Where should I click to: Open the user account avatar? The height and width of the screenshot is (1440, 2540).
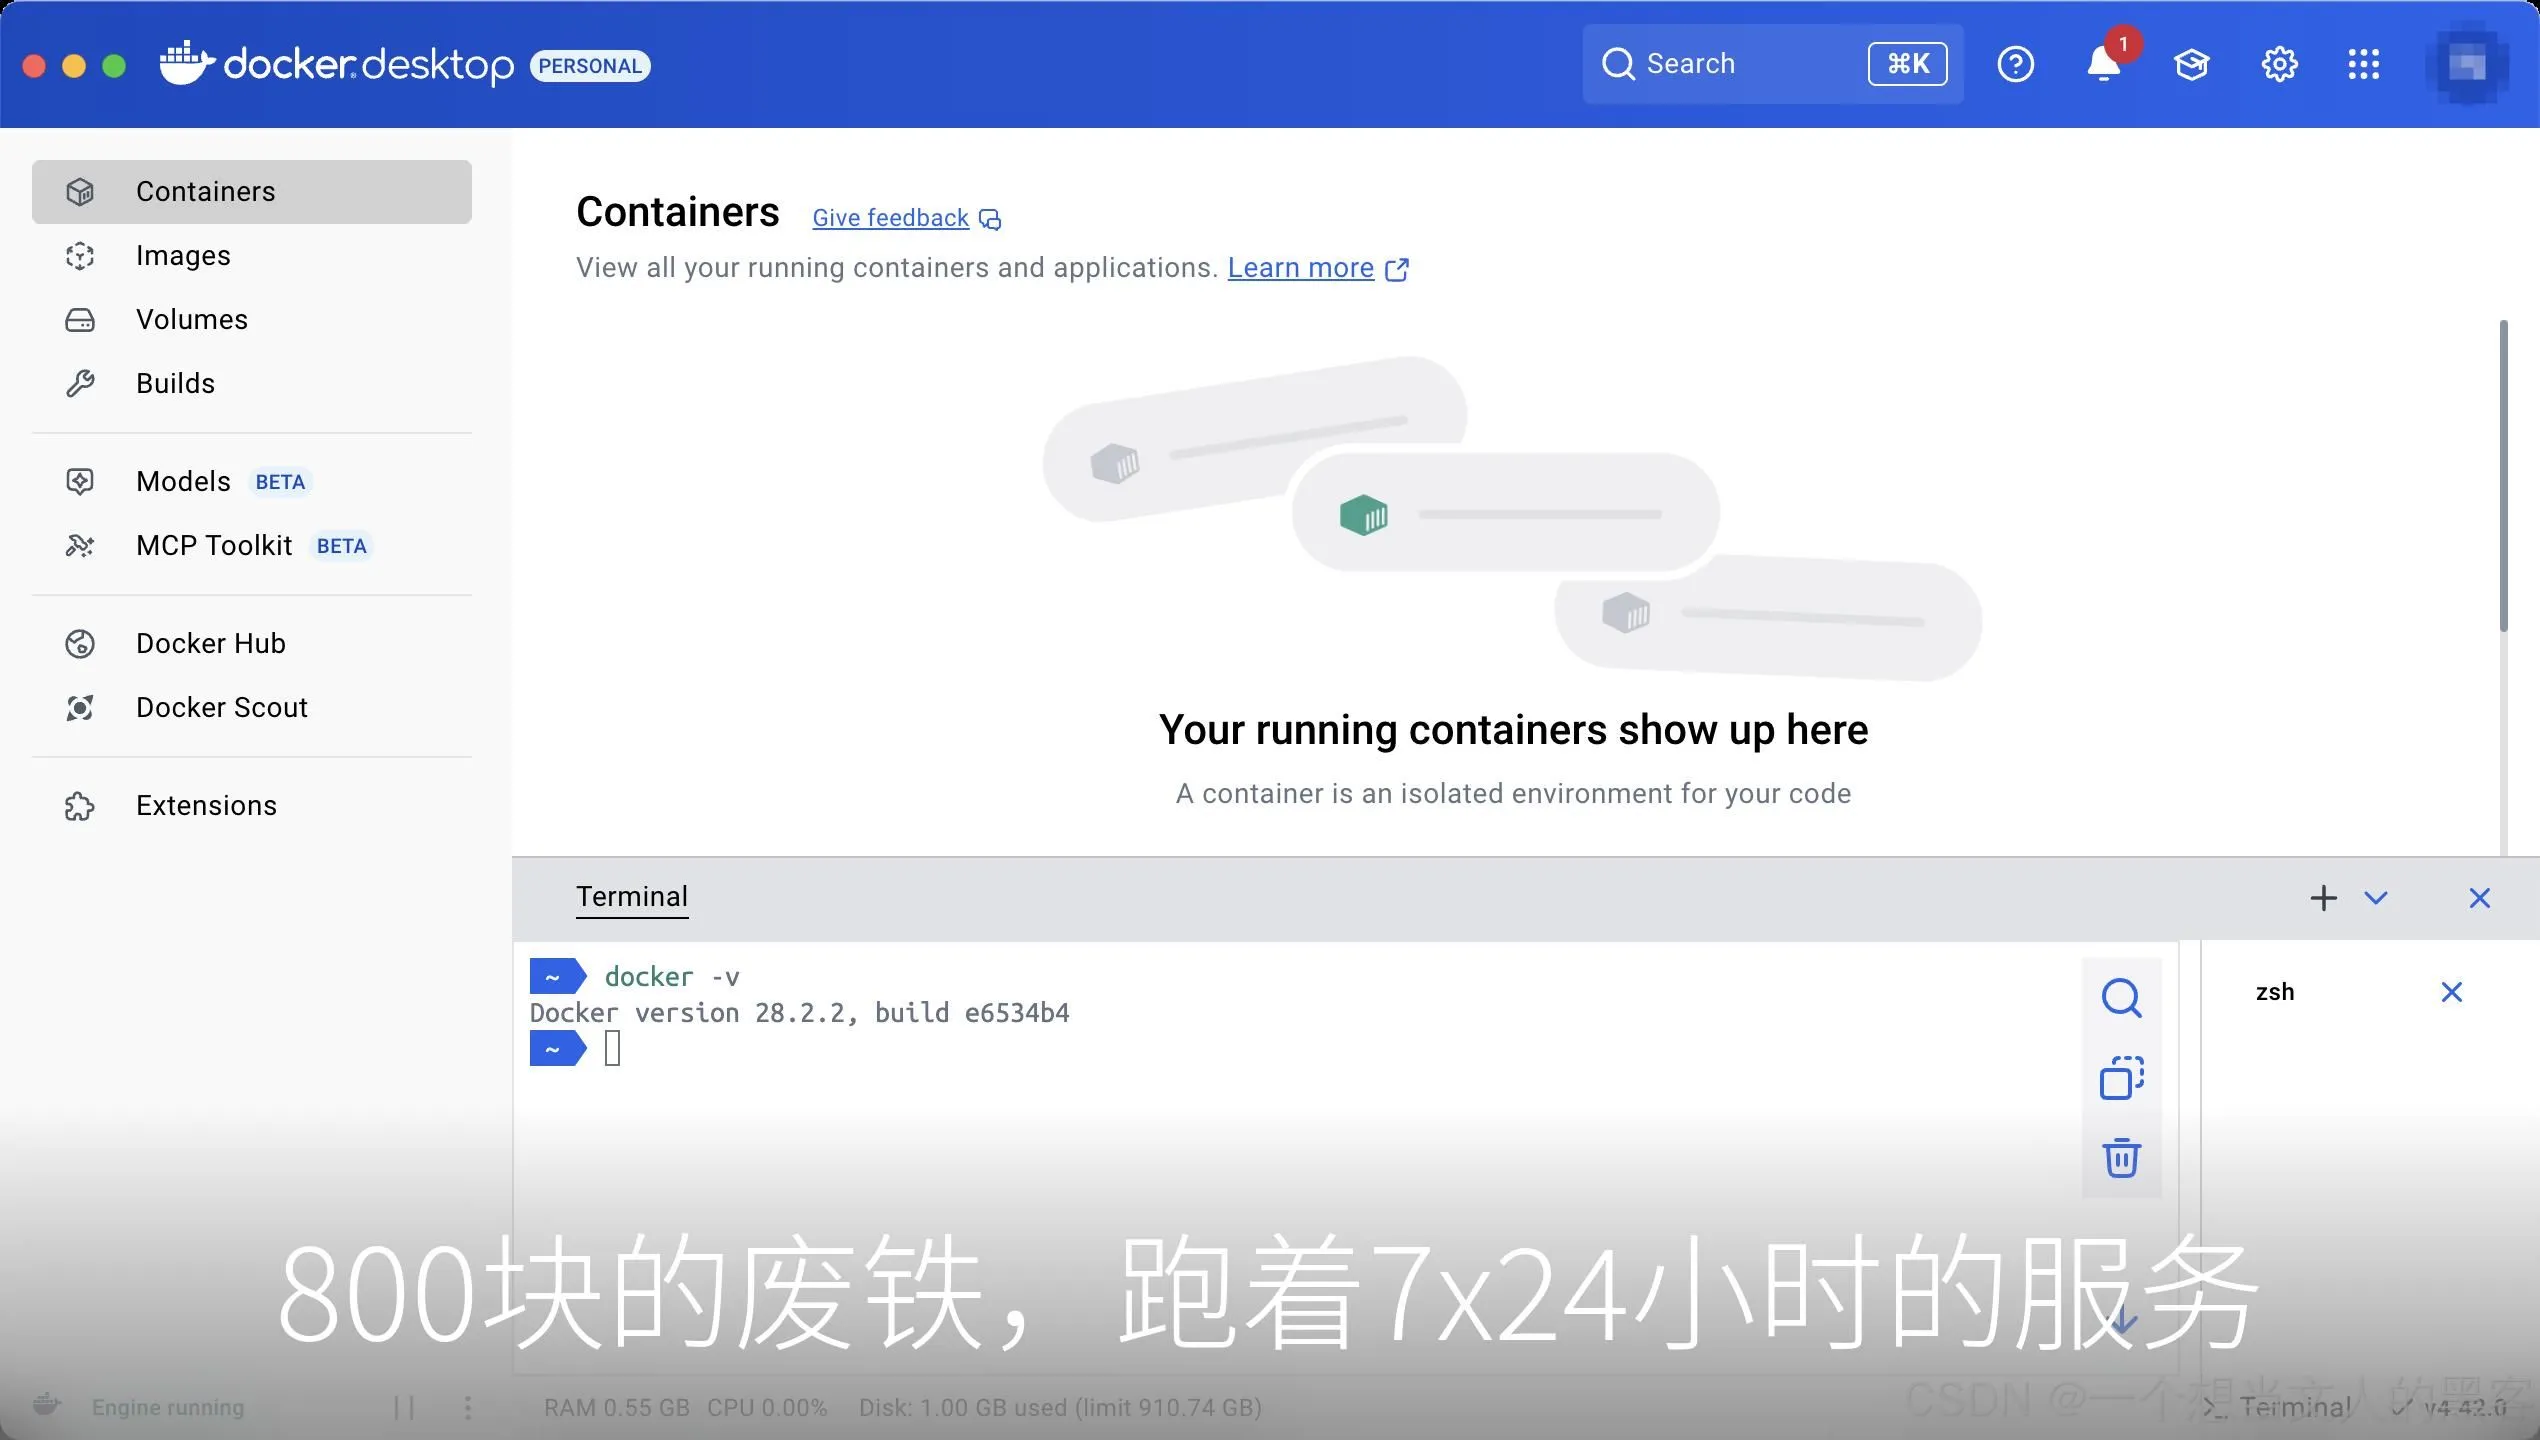click(2467, 65)
